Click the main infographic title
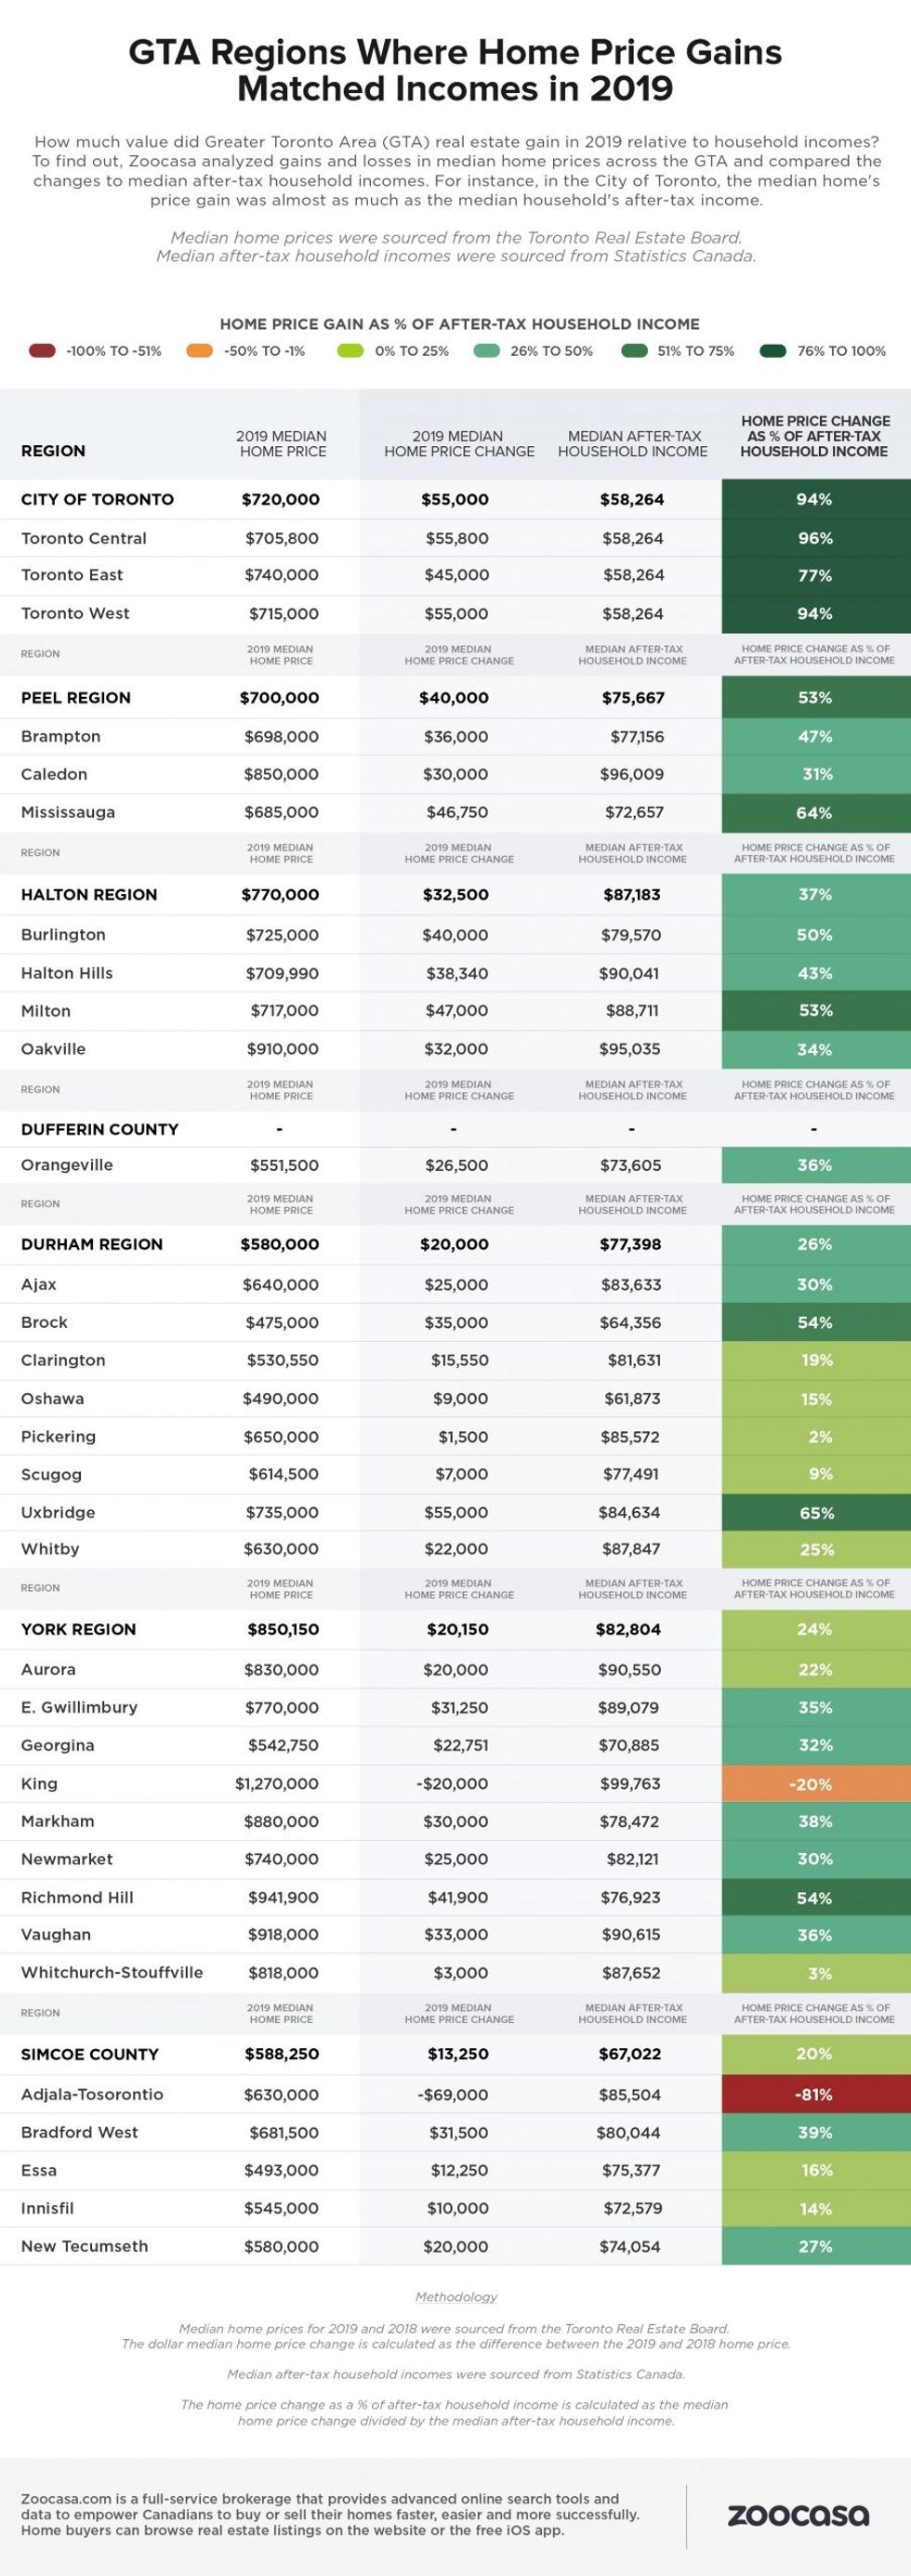911x2576 pixels. [455, 70]
